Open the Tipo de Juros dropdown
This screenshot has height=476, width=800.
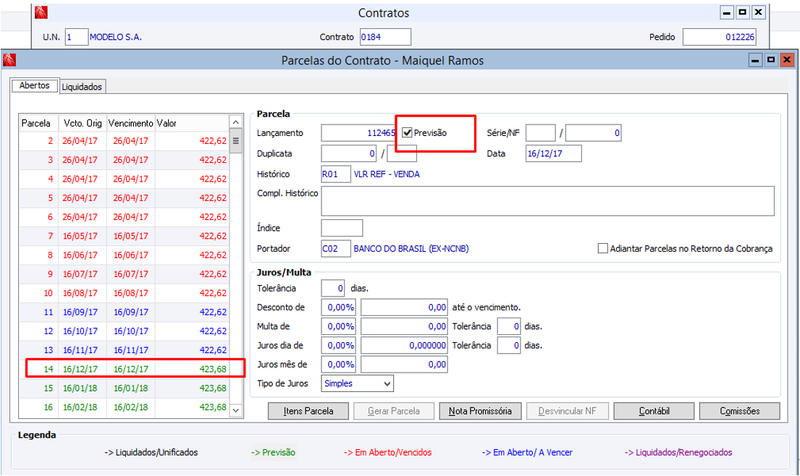[387, 384]
